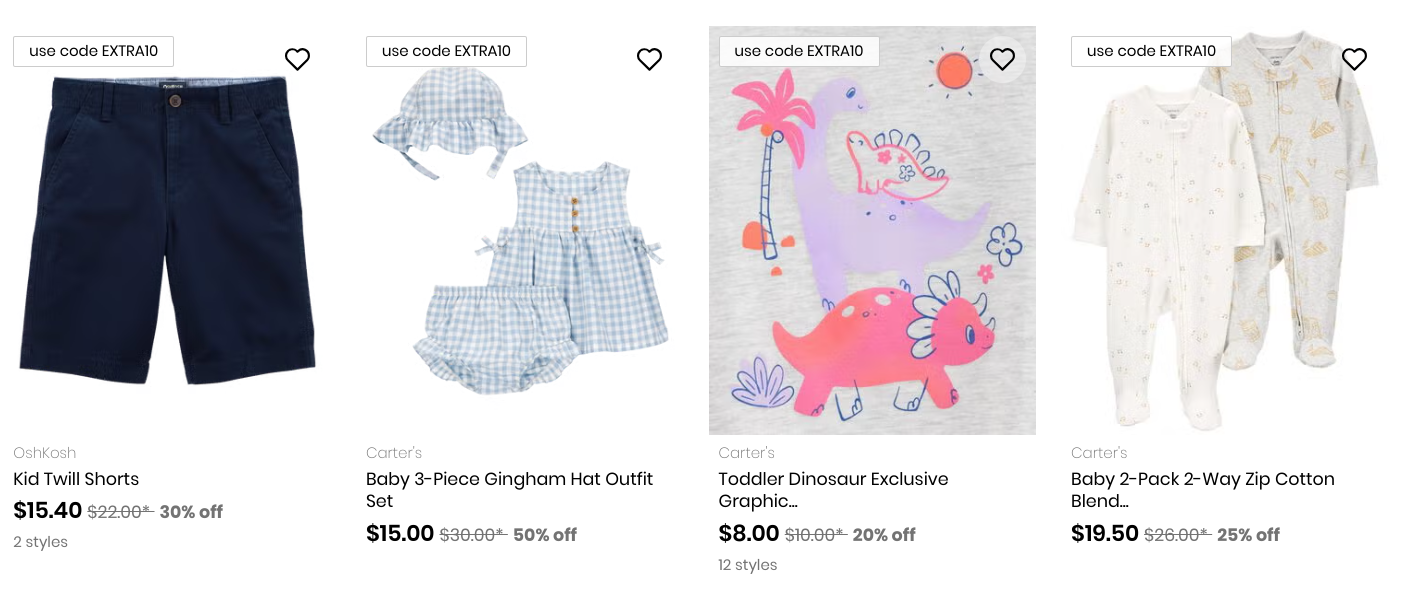Click the 2 styles label under shorts
Image resolution: width=1409 pixels, height=602 pixels.
pos(41,542)
